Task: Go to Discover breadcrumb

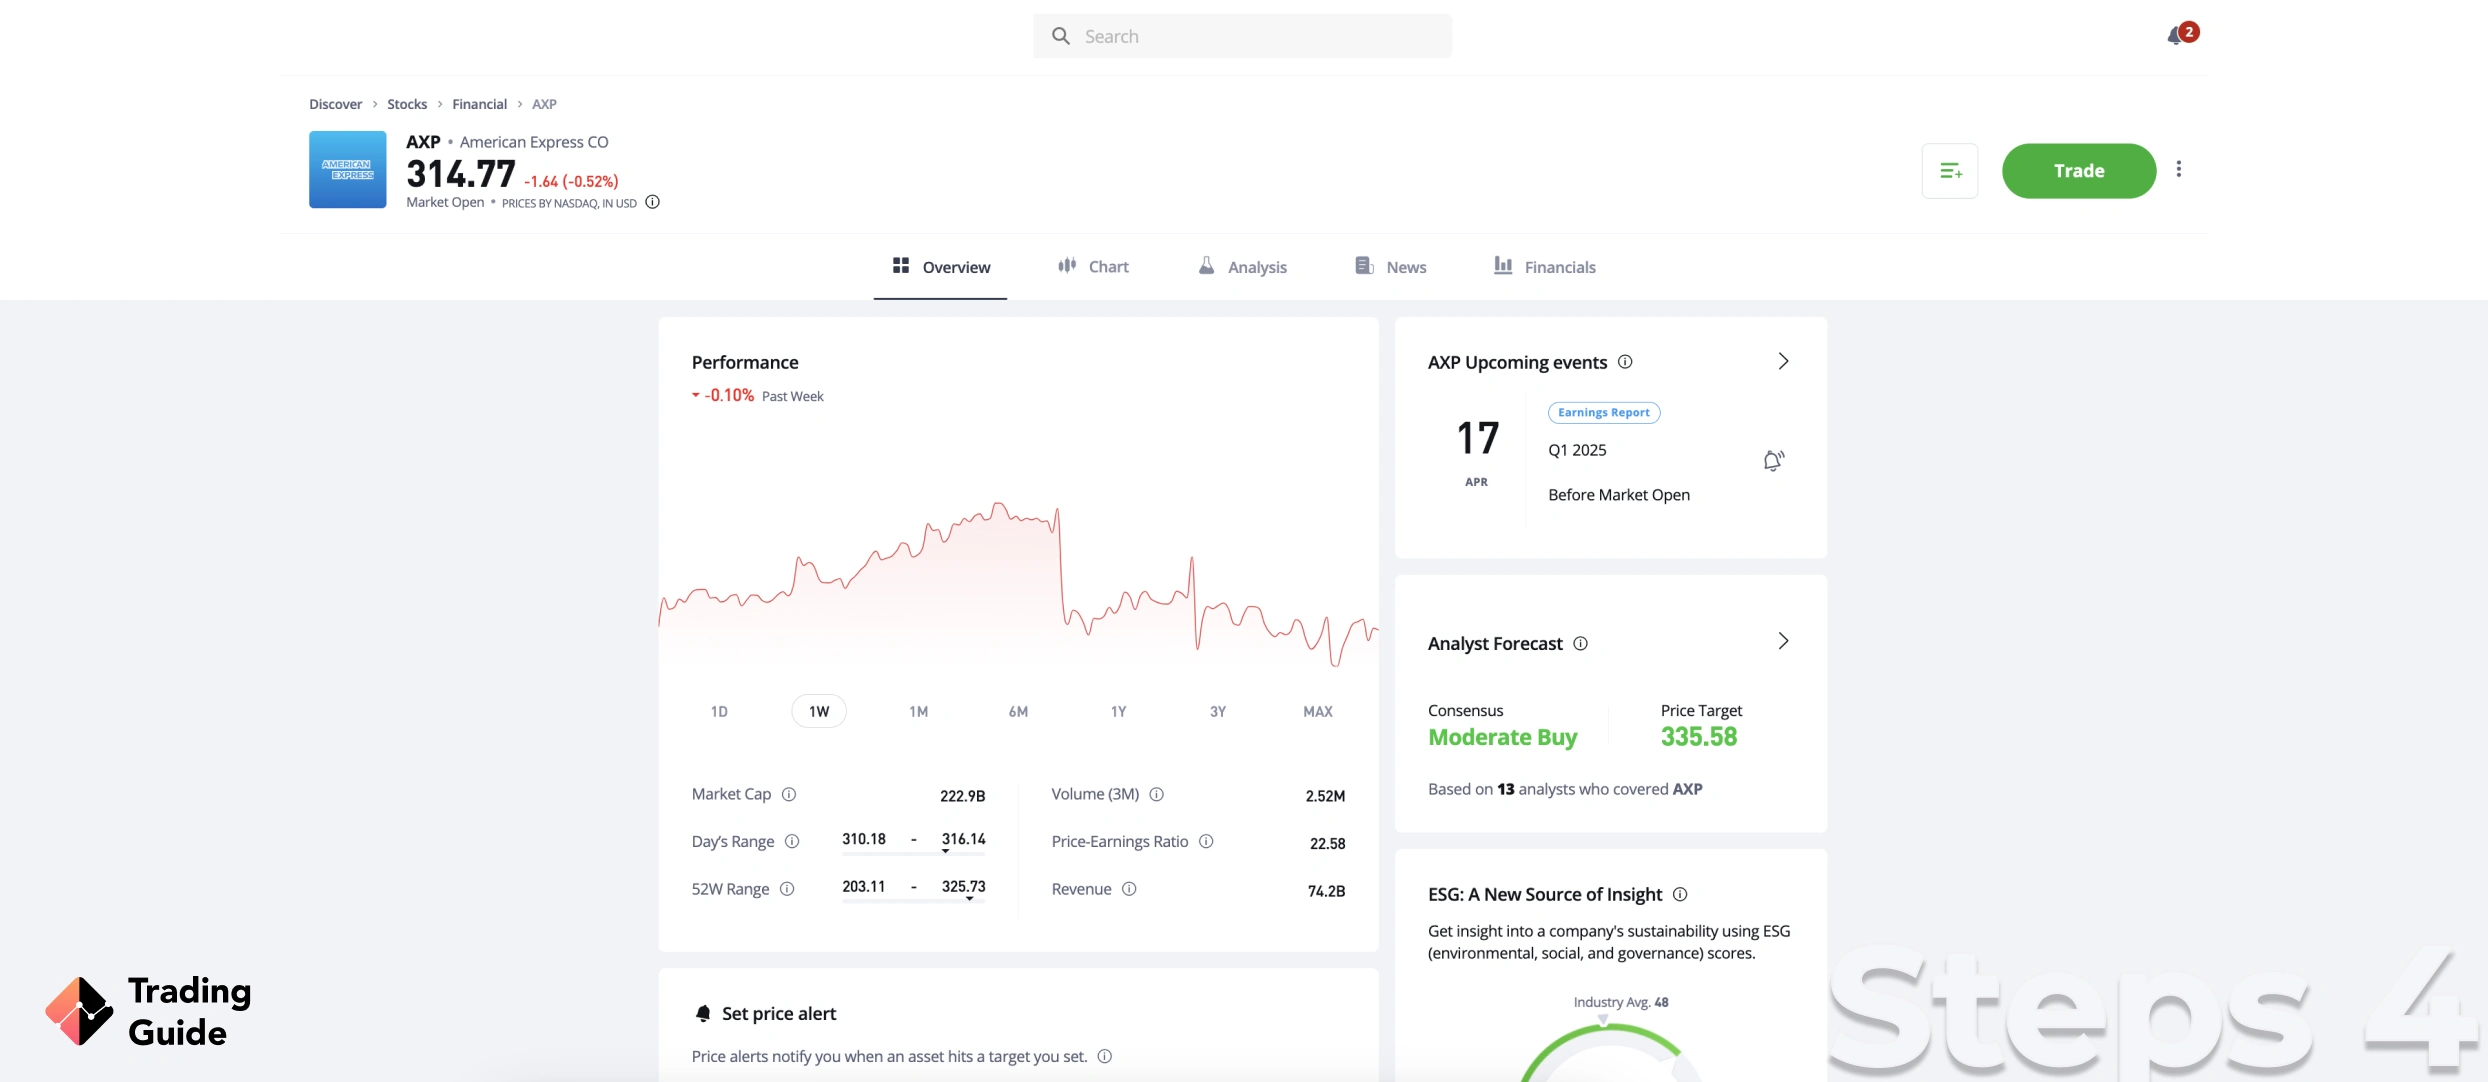Action: [x=335, y=104]
